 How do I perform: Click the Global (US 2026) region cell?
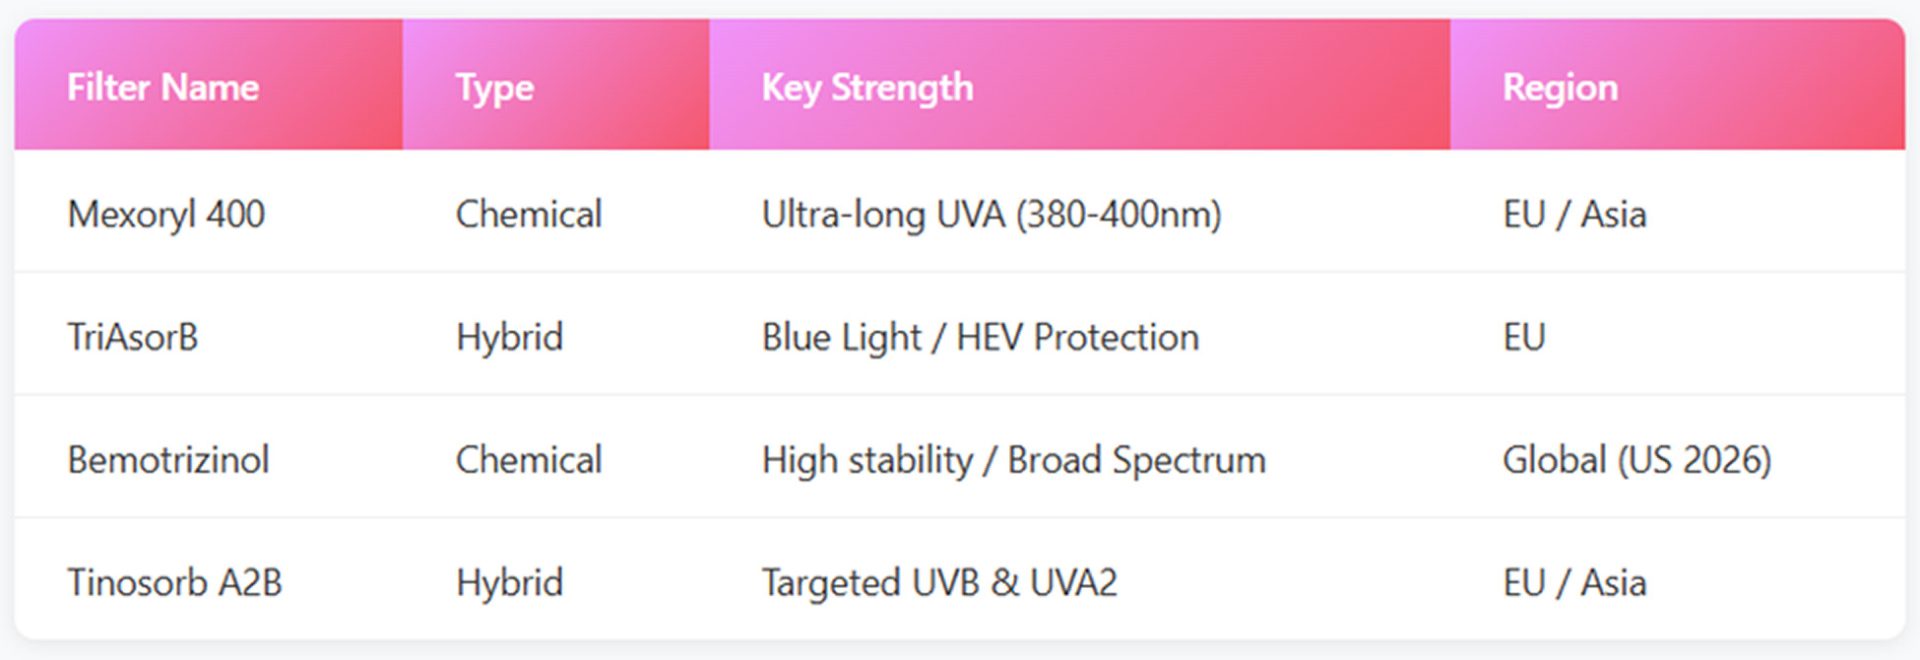pos(1636,460)
